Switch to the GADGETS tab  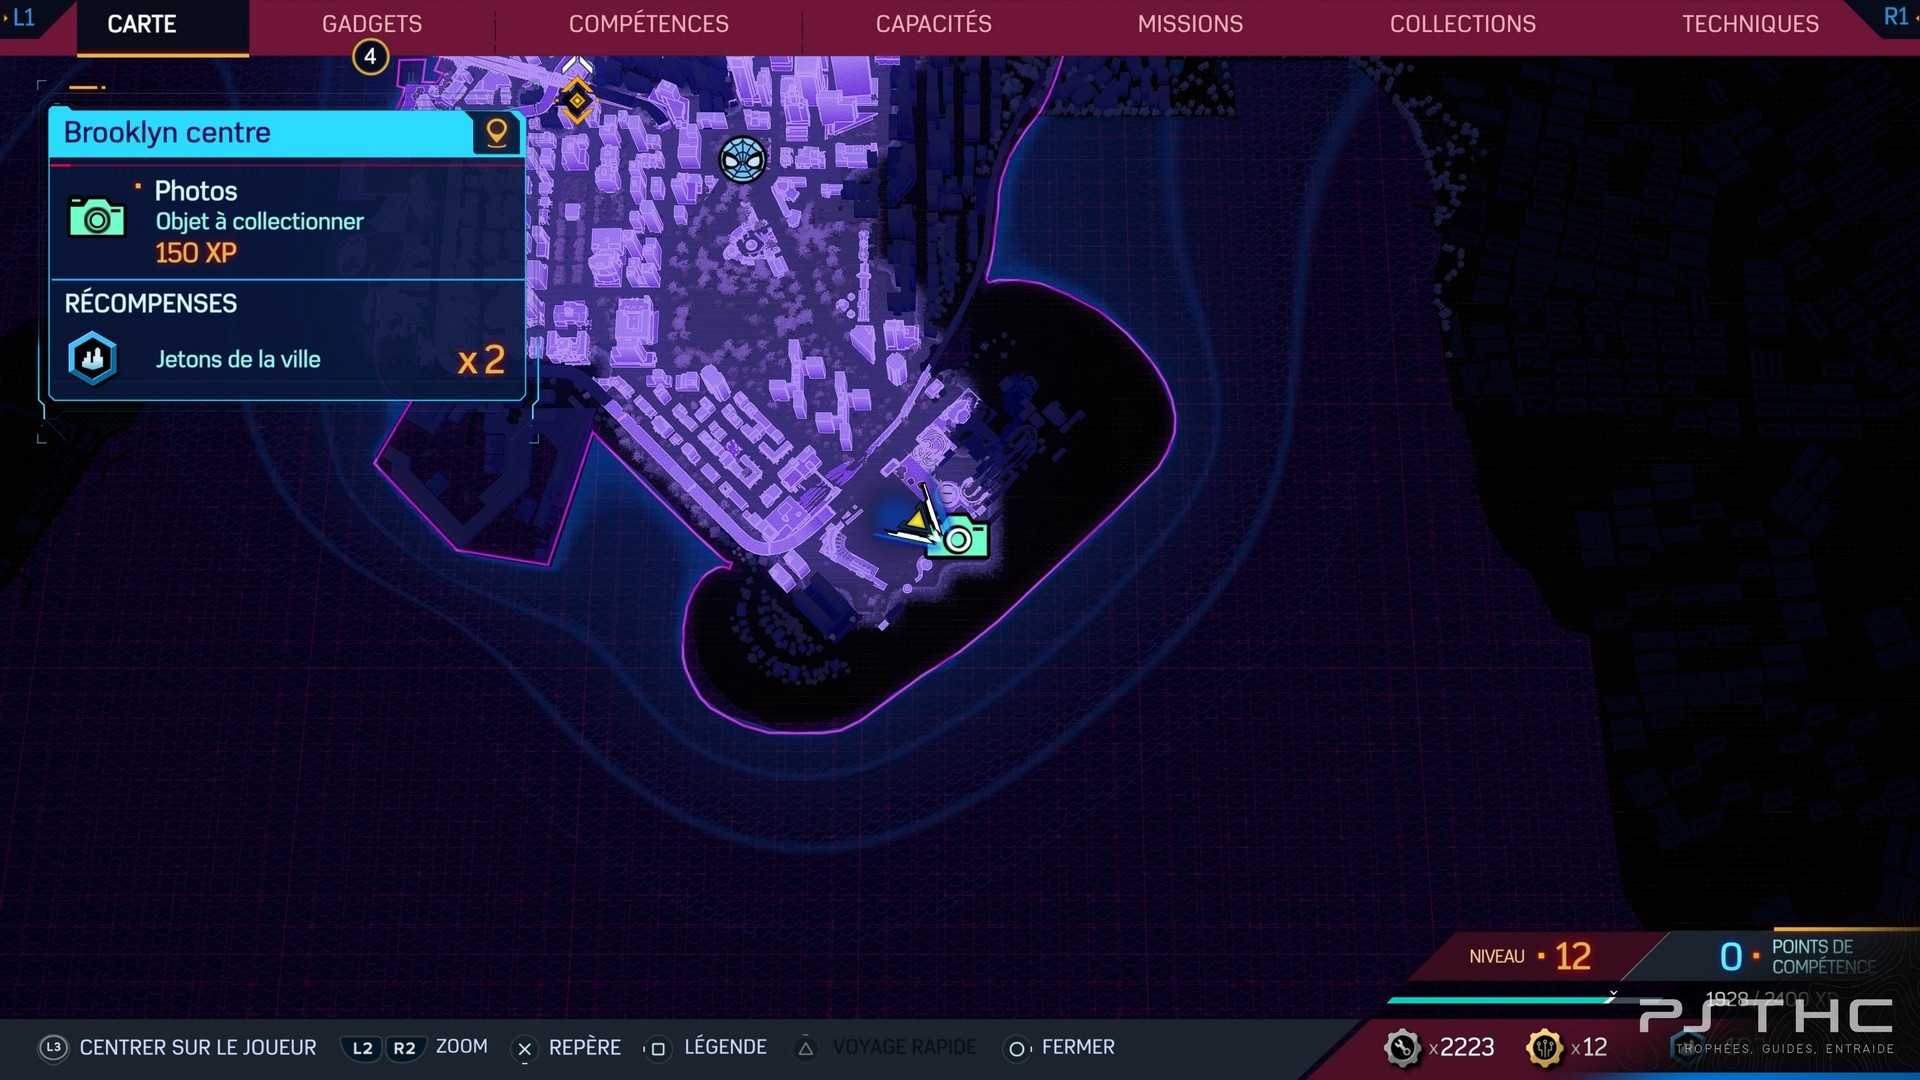pos(372,24)
